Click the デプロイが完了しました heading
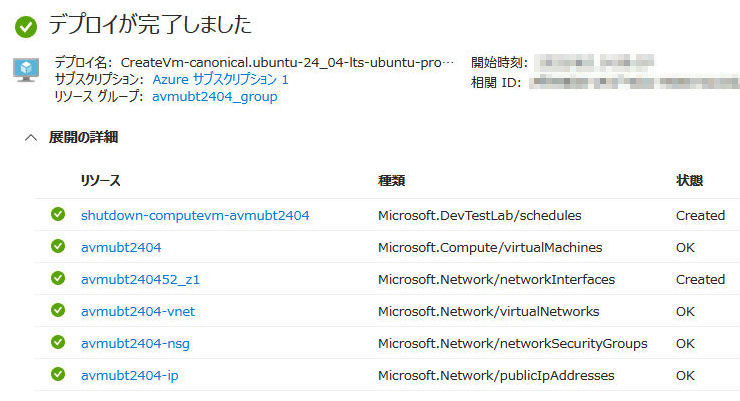Image resolution: width=740 pixels, height=401 pixels. [151, 25]
